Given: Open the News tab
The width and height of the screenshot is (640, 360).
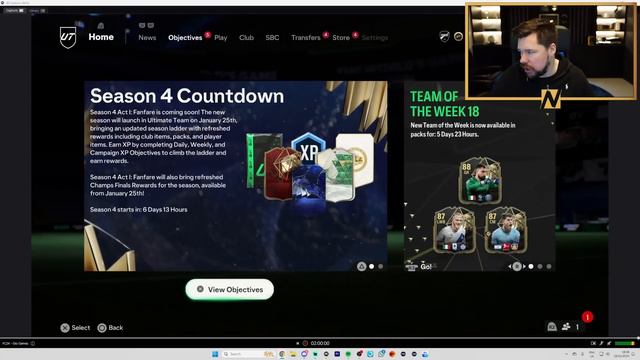Looking at the screenshot, I should (x=147, y=38).
